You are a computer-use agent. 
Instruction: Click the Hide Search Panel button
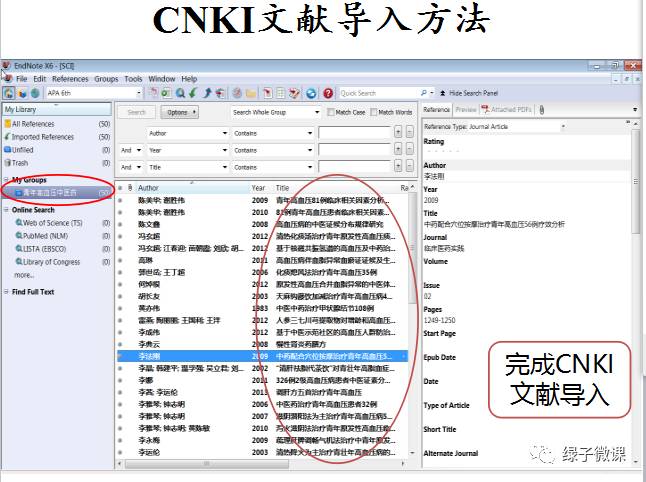click(x=469, y=93)
